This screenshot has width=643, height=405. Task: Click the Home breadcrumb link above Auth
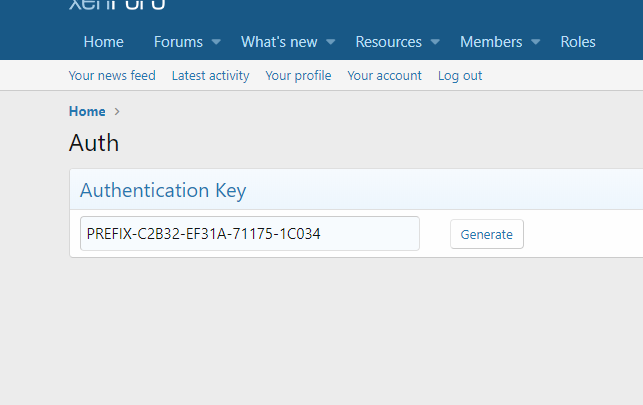pos(87,112)
